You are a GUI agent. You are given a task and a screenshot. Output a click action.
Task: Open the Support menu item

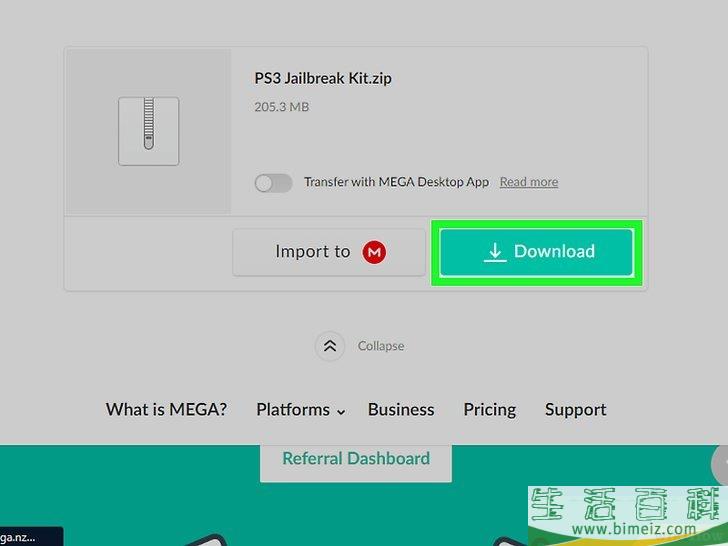576,410
